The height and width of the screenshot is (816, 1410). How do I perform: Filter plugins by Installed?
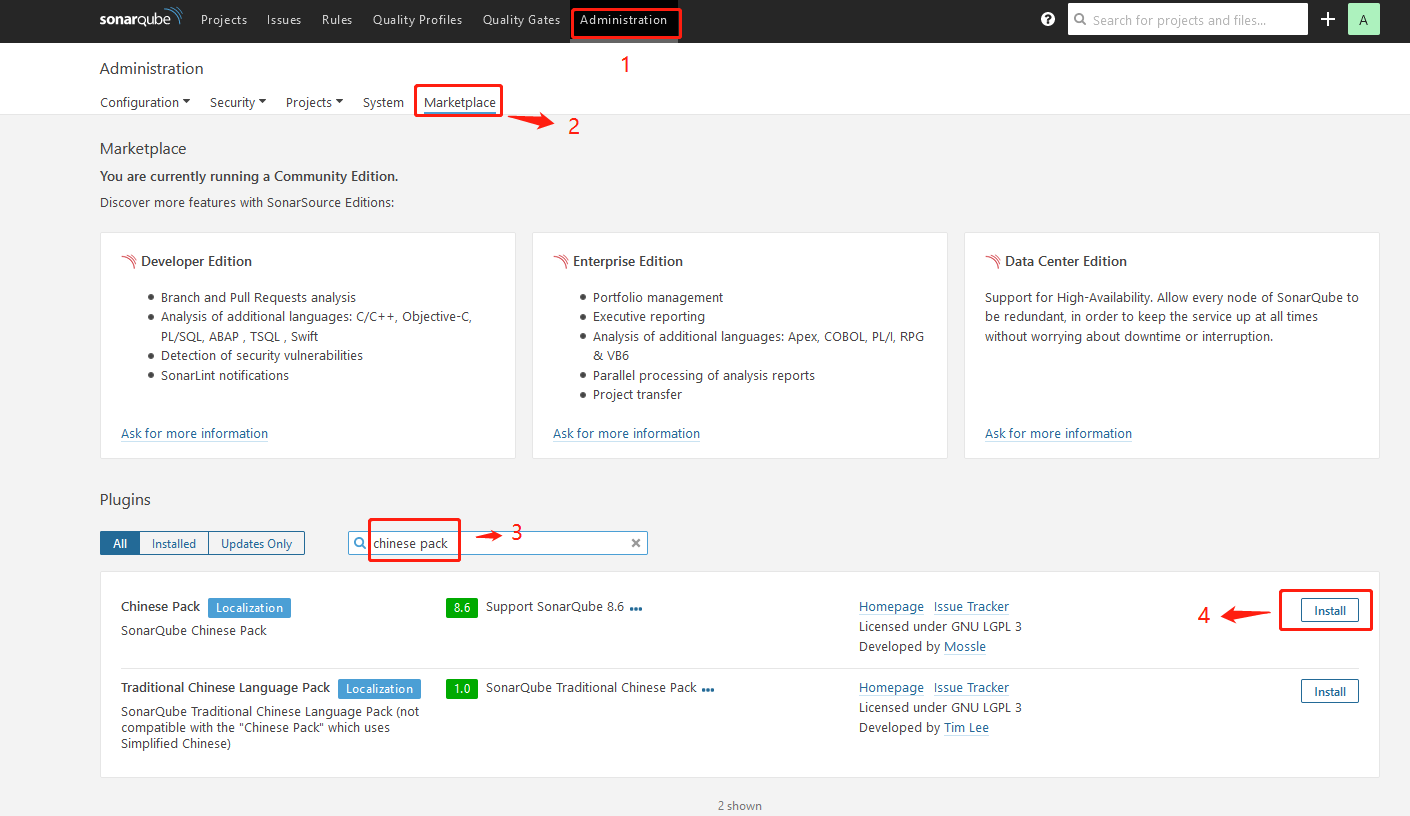(x=173, y=543)
